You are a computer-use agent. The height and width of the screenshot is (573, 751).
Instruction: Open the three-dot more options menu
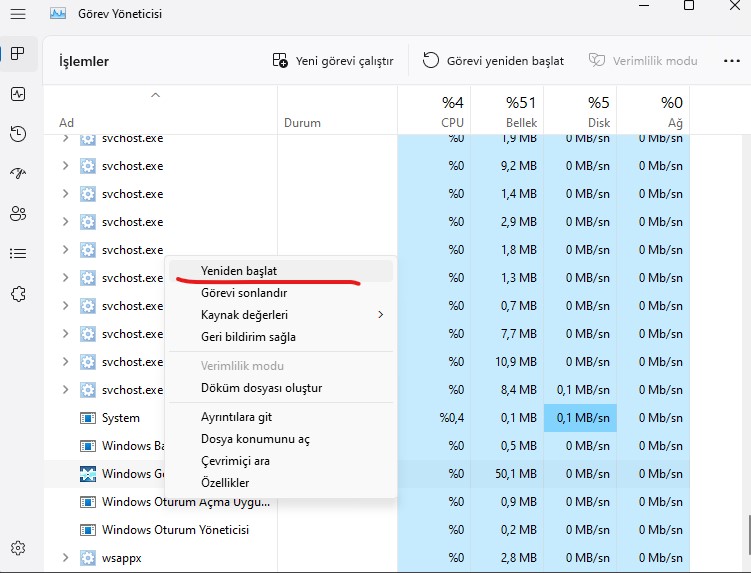click(731, 61)
